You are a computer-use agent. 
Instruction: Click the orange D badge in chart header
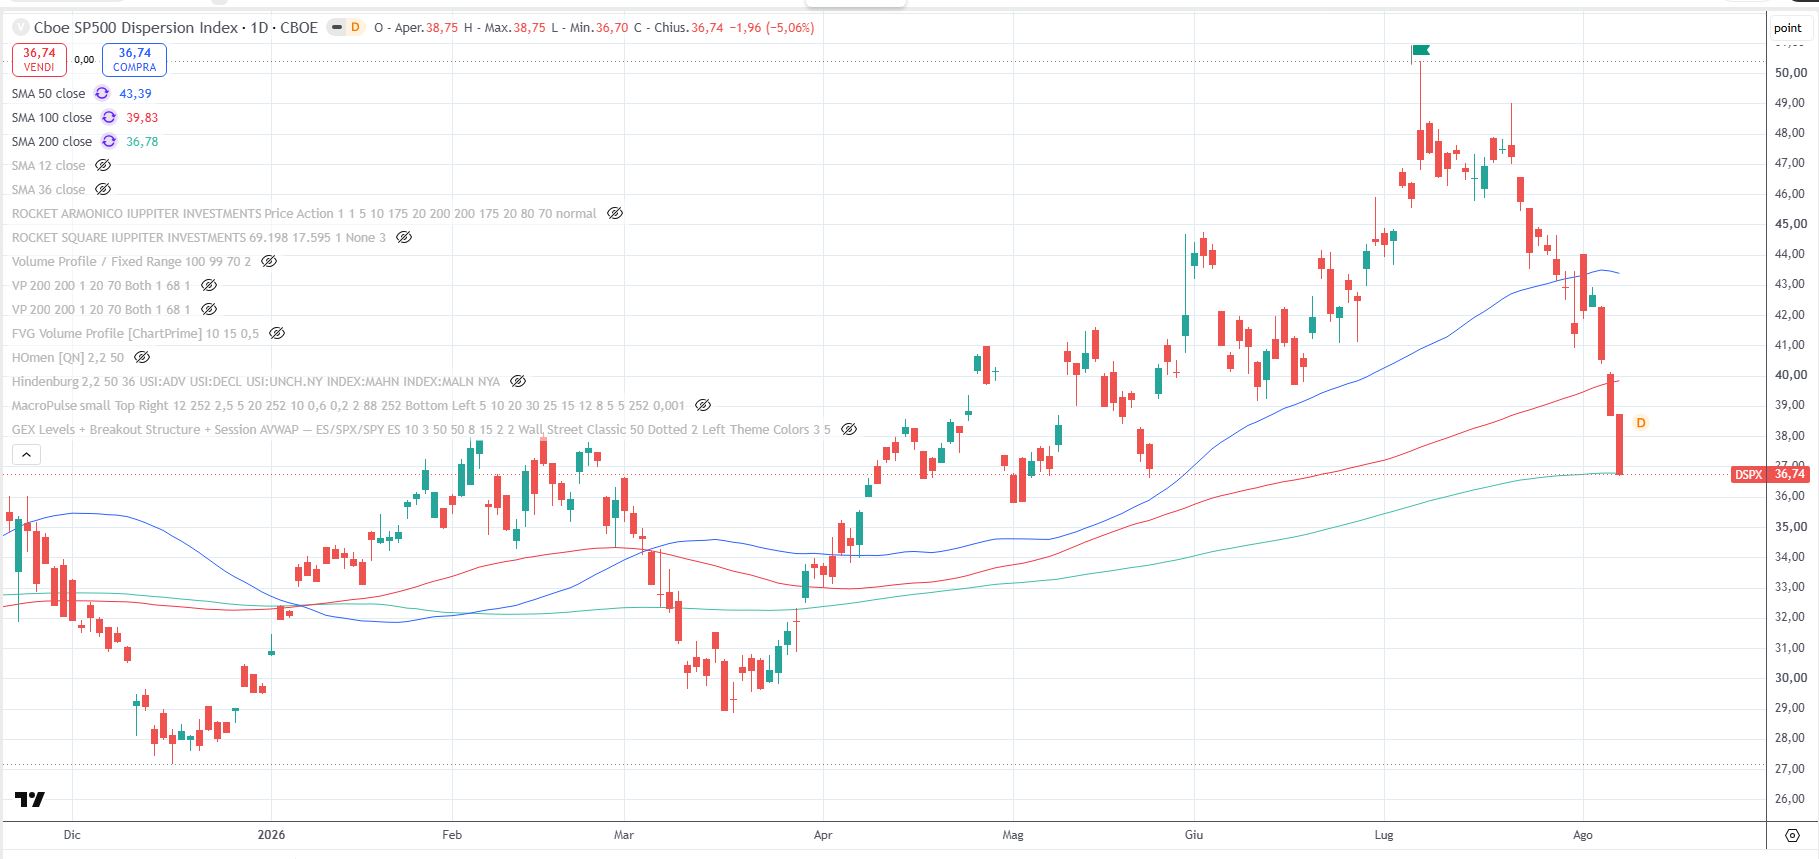click(355, 28)
